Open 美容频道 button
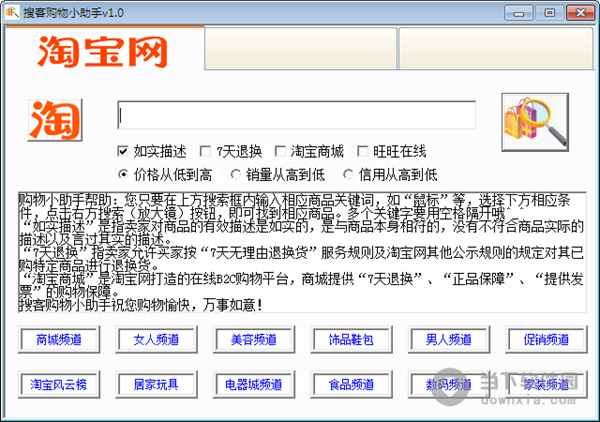 [254, 339]
